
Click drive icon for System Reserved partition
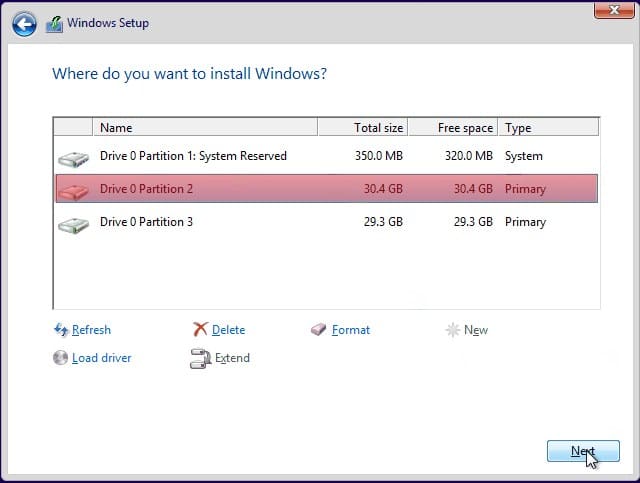73,159
